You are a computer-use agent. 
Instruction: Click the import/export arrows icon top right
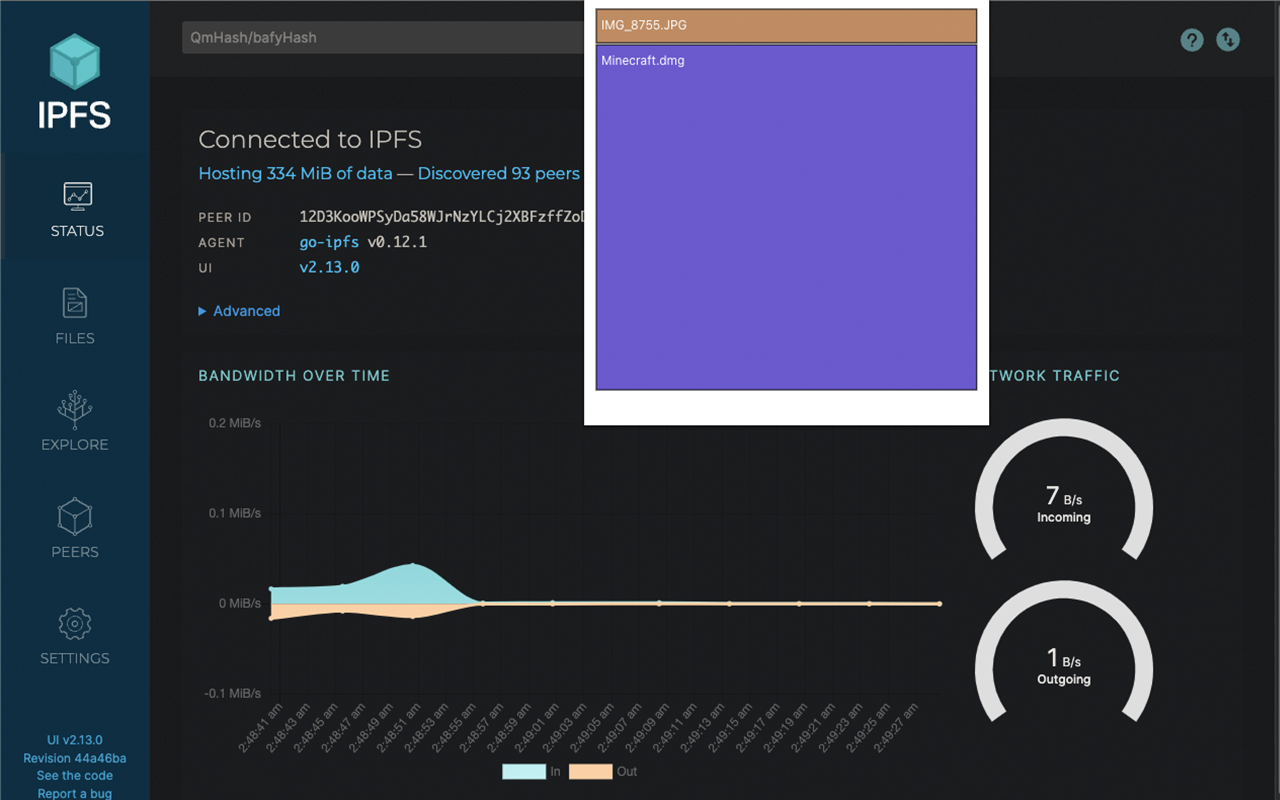pyautogui.click(x=1228, y=40)
